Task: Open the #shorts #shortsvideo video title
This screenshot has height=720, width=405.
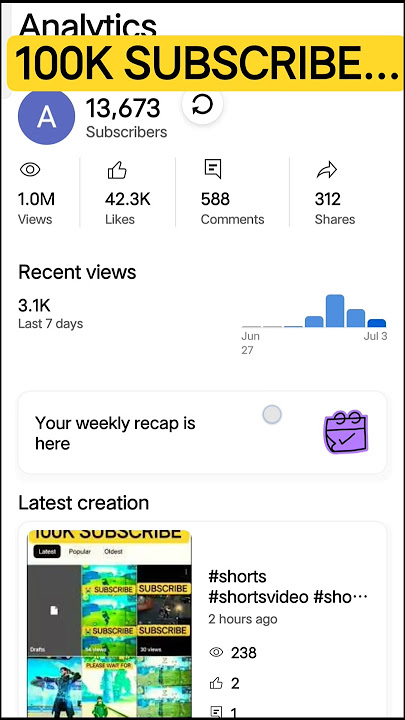Action: pyautogui.click(x=288, y=586)
